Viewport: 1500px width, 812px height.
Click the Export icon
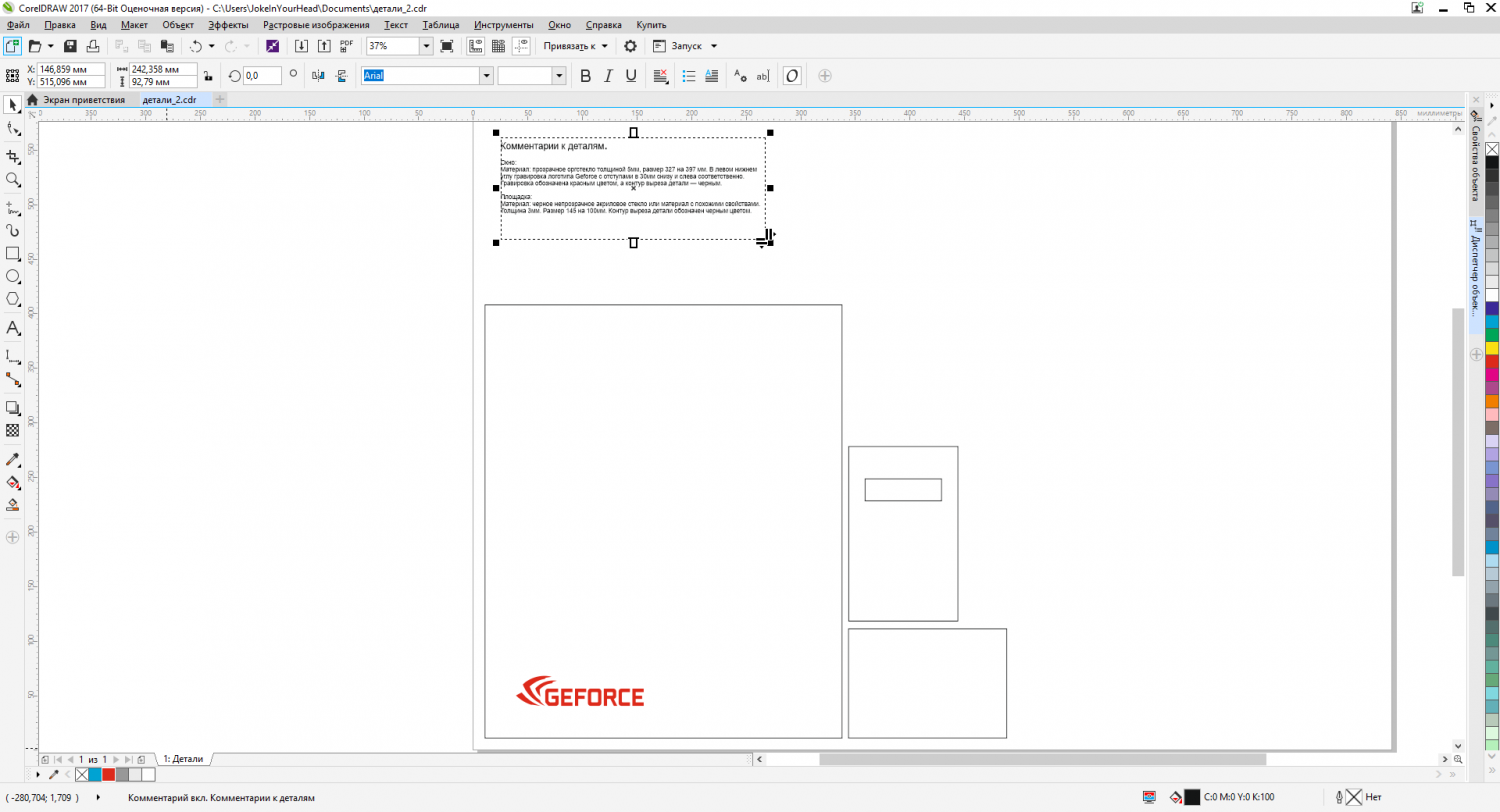tap(324, 46)
